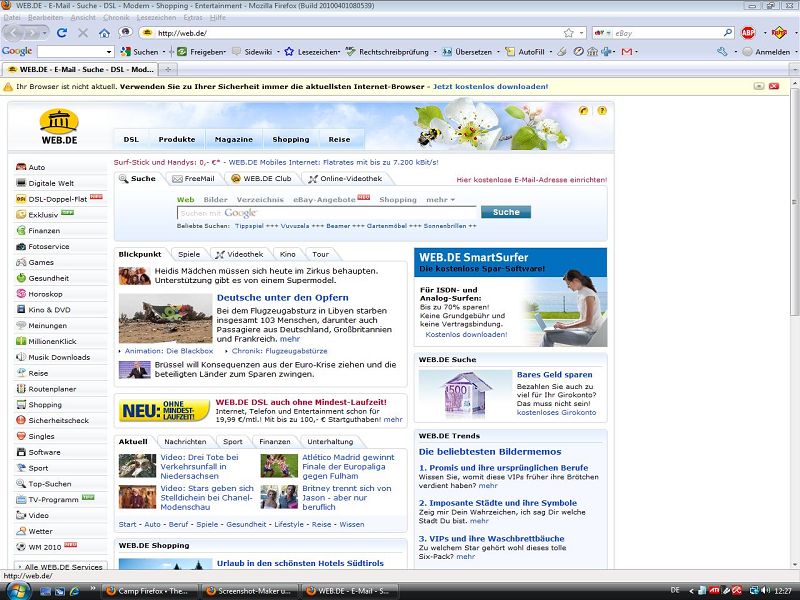Click the Stop loading X icon
Viewport: 800px width, 600px height.
tap(83, 33)
